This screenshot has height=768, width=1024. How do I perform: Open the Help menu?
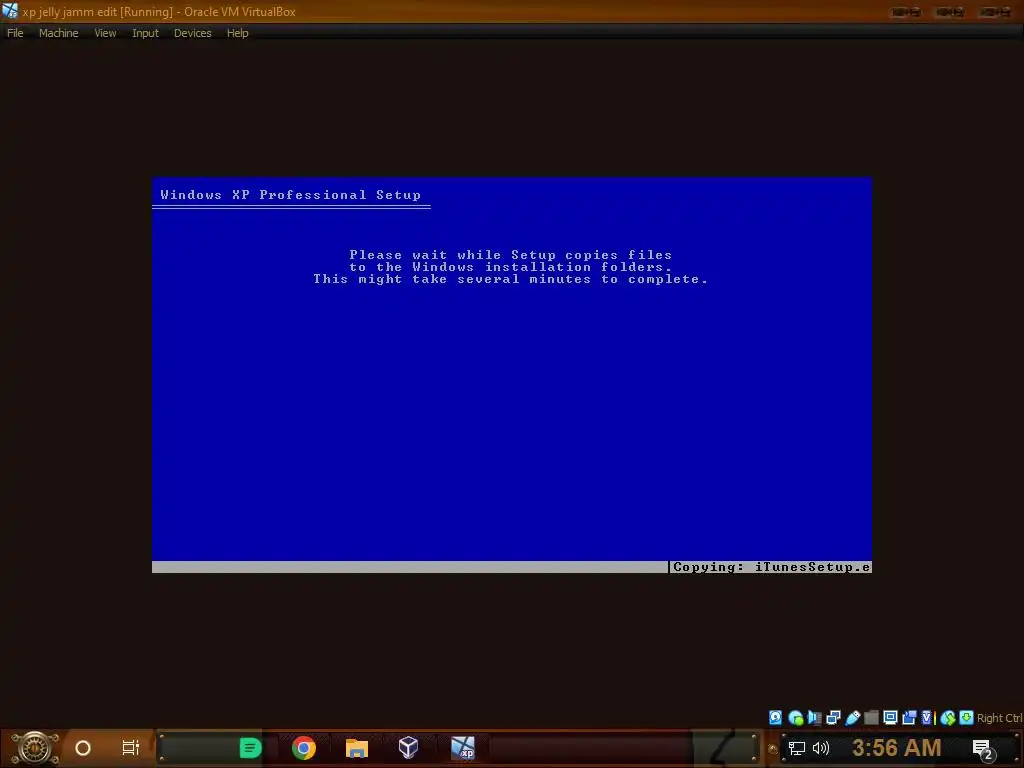[238, 33]
